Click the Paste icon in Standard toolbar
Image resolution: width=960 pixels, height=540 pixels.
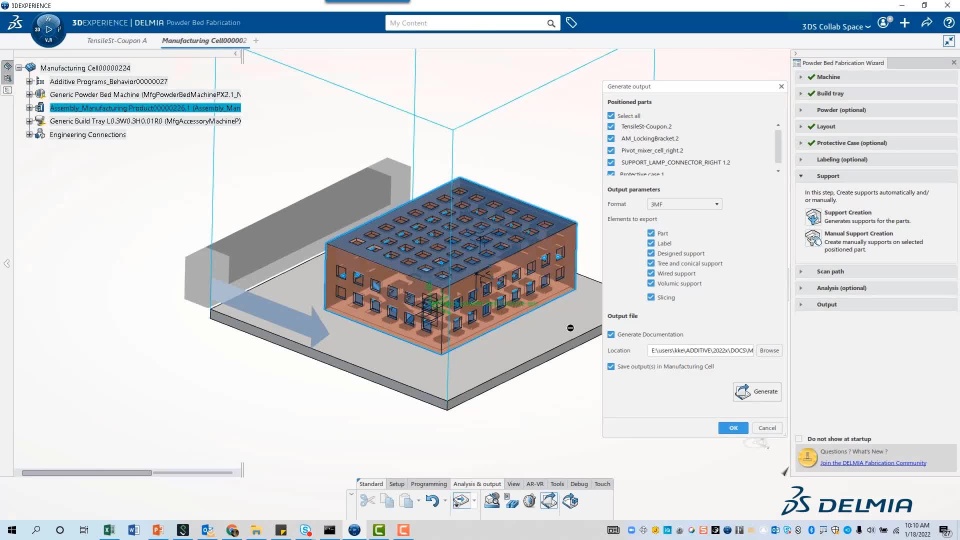click(406, 501)
